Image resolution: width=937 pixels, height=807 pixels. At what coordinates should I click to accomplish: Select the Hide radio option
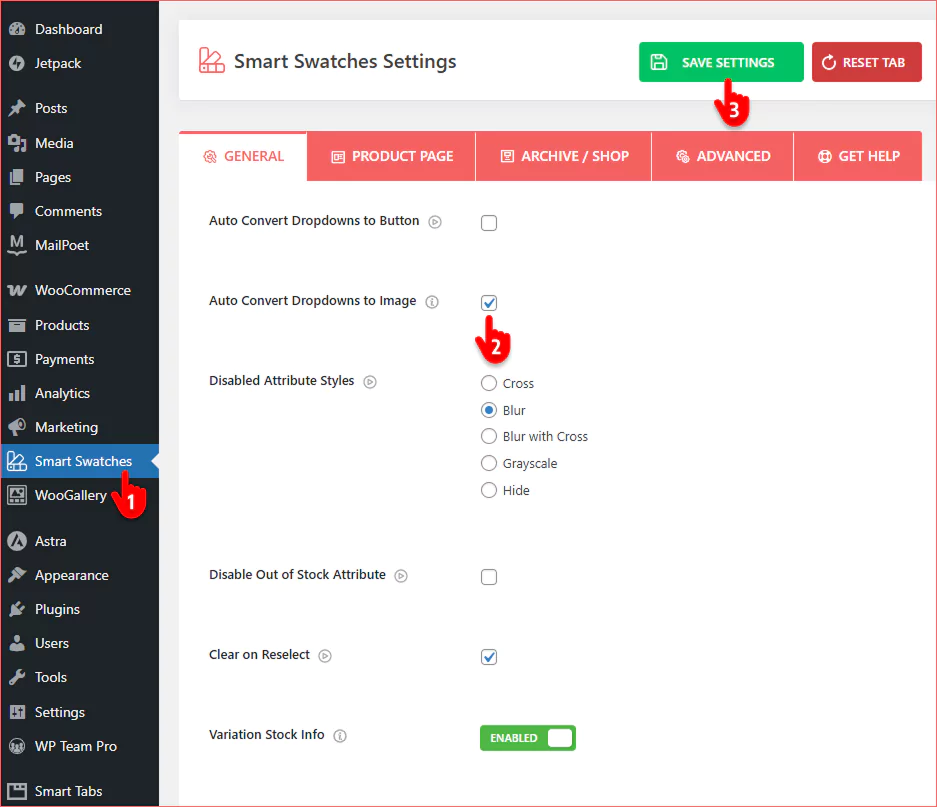tap(489, 490)
